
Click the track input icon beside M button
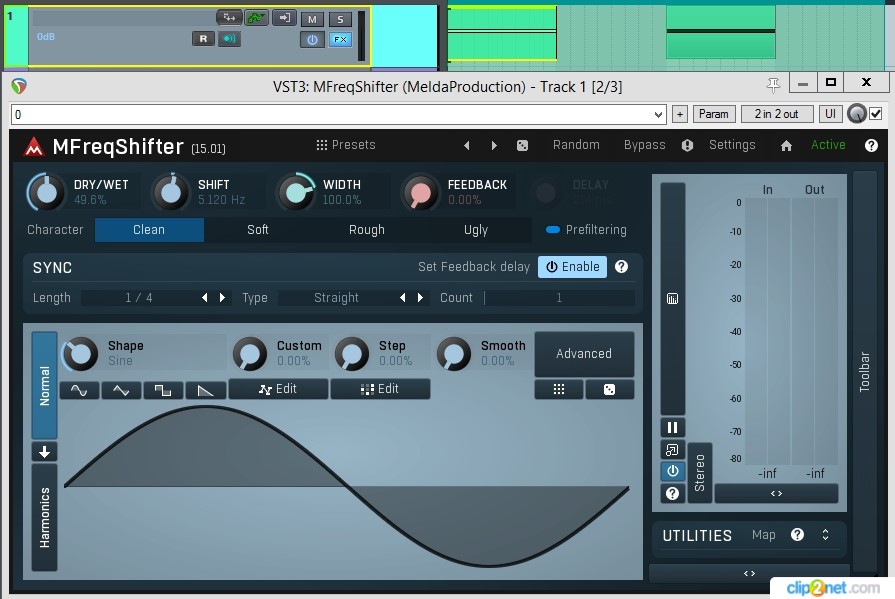(284, 18)
